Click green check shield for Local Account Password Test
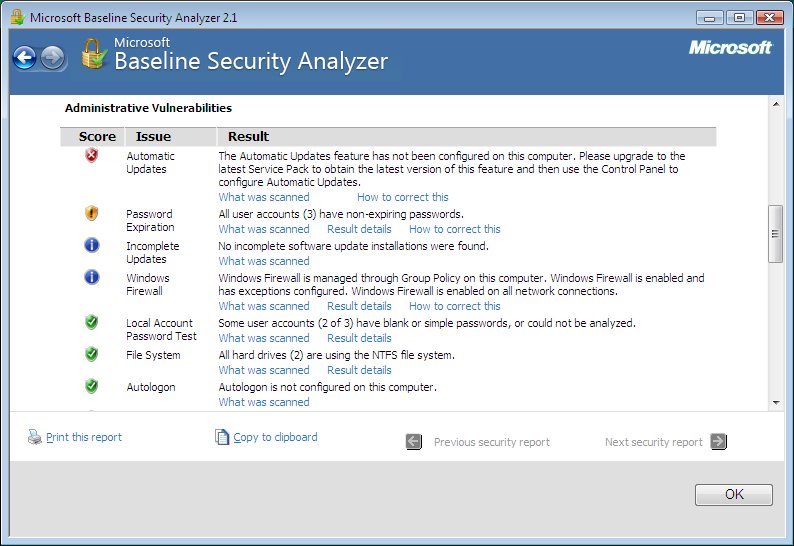This screenshot has width=794, height=546. click(x=91, y=322)
